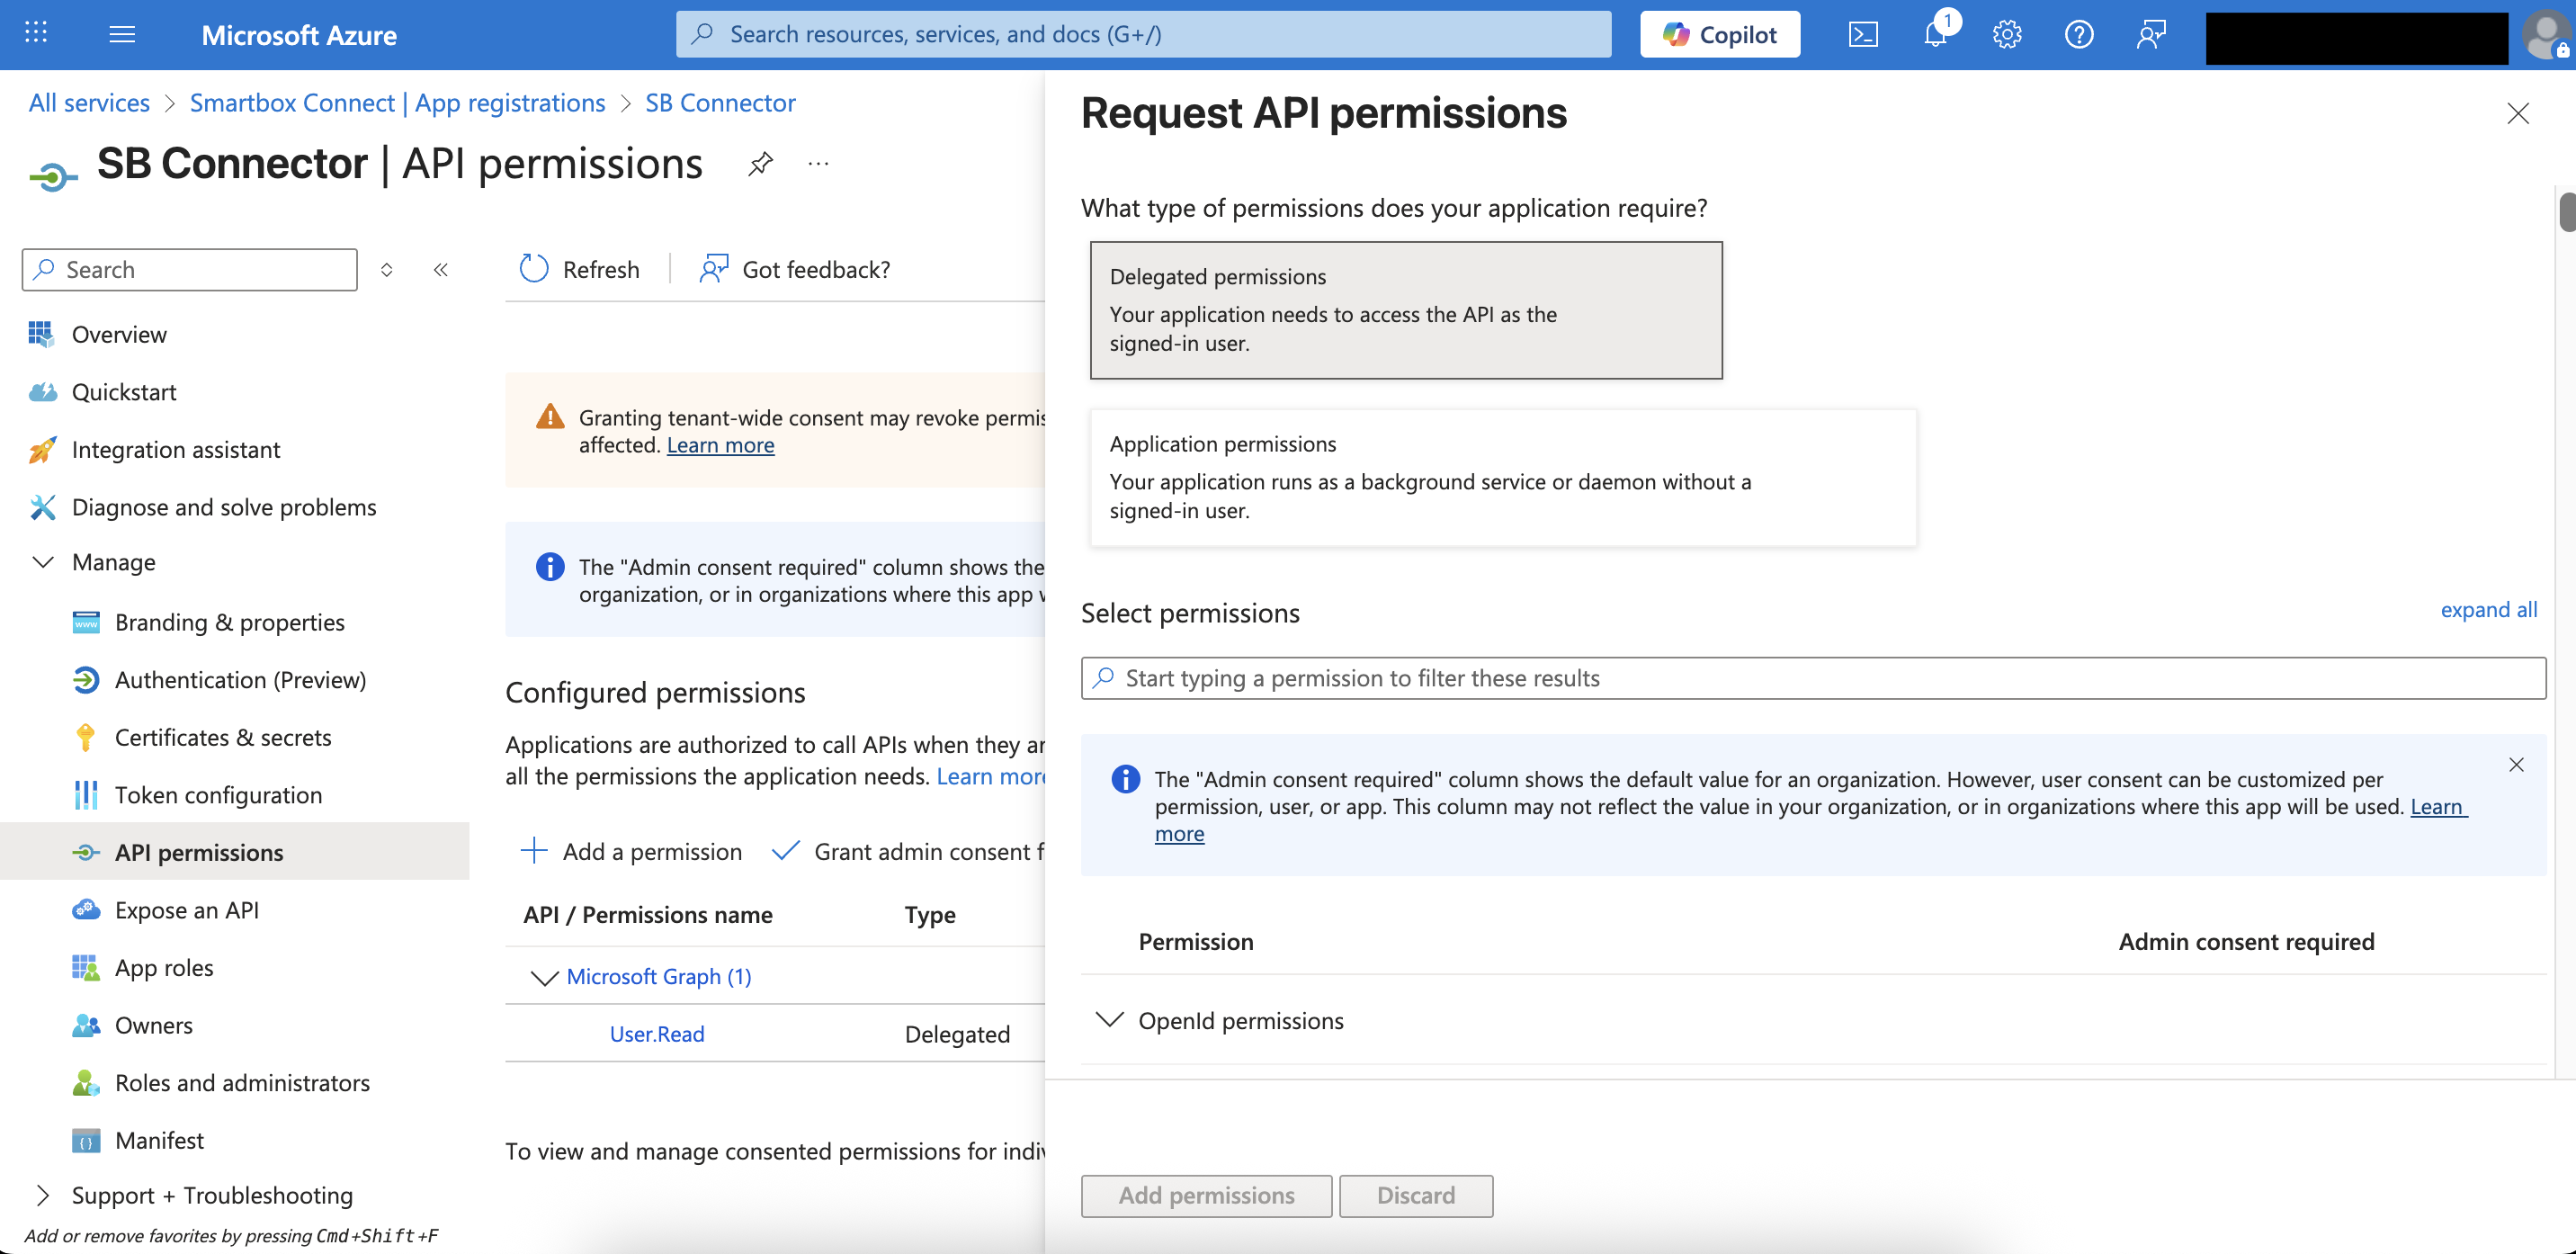Open the apps grid launcher
2576x1254 pixels.
(x=36, y=33)
